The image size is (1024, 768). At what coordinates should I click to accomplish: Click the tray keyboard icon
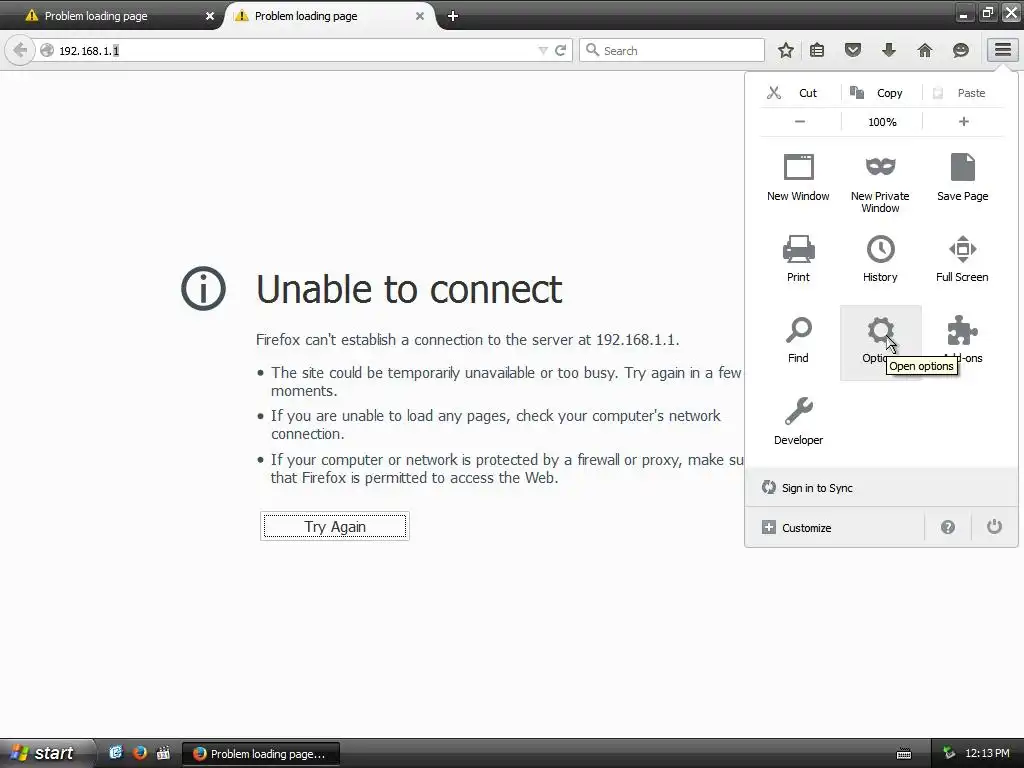[904, 754]
